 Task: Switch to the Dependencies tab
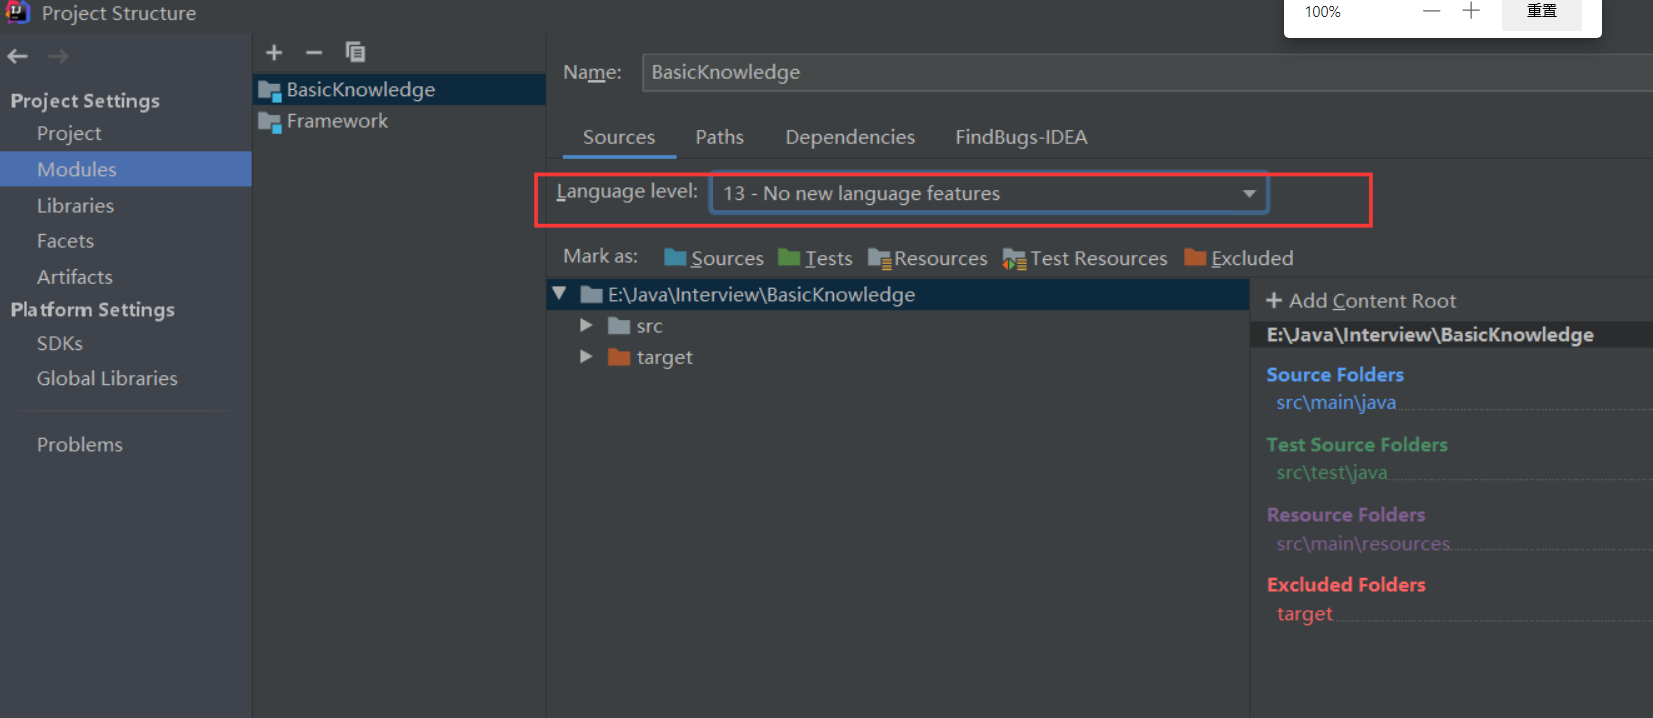[x=850, y=137]
